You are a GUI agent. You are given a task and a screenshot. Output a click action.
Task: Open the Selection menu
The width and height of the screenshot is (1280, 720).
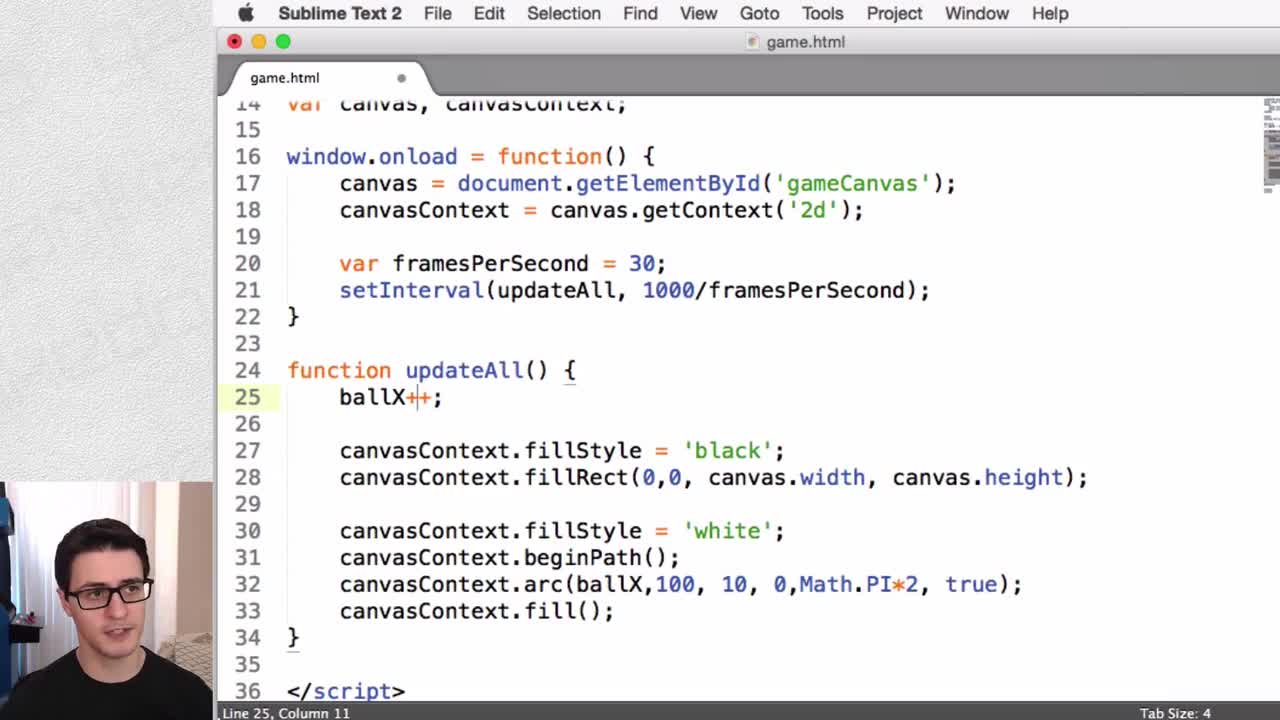pyautogui.click(x=564, y=13)
